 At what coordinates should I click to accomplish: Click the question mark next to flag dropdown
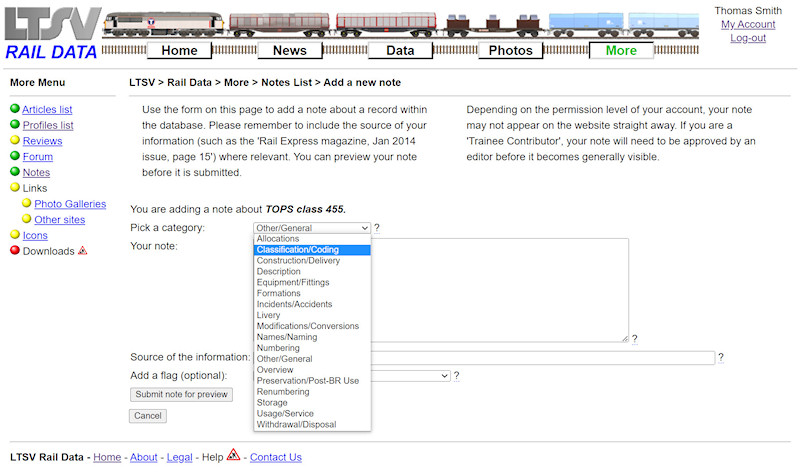(x=457, y=376)
